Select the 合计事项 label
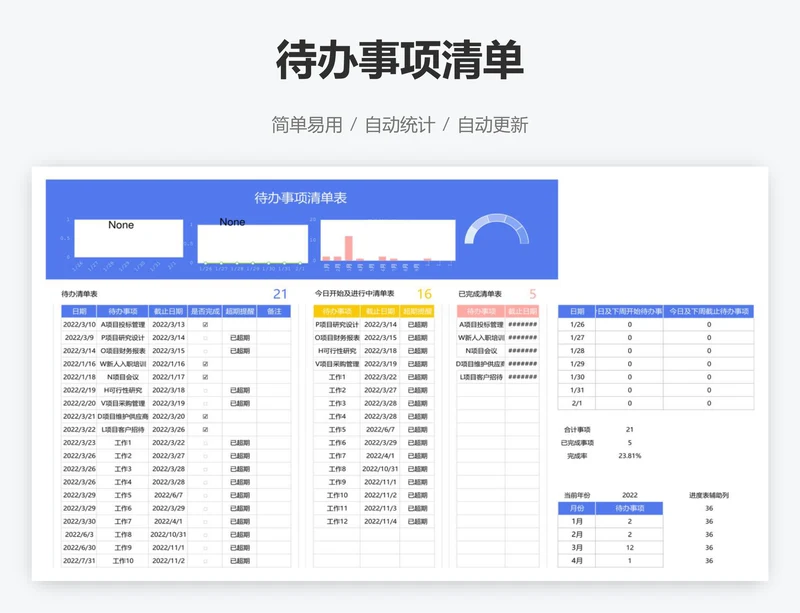Image resolution: width=800 pixels, height=613 pixels. (577, 430)
